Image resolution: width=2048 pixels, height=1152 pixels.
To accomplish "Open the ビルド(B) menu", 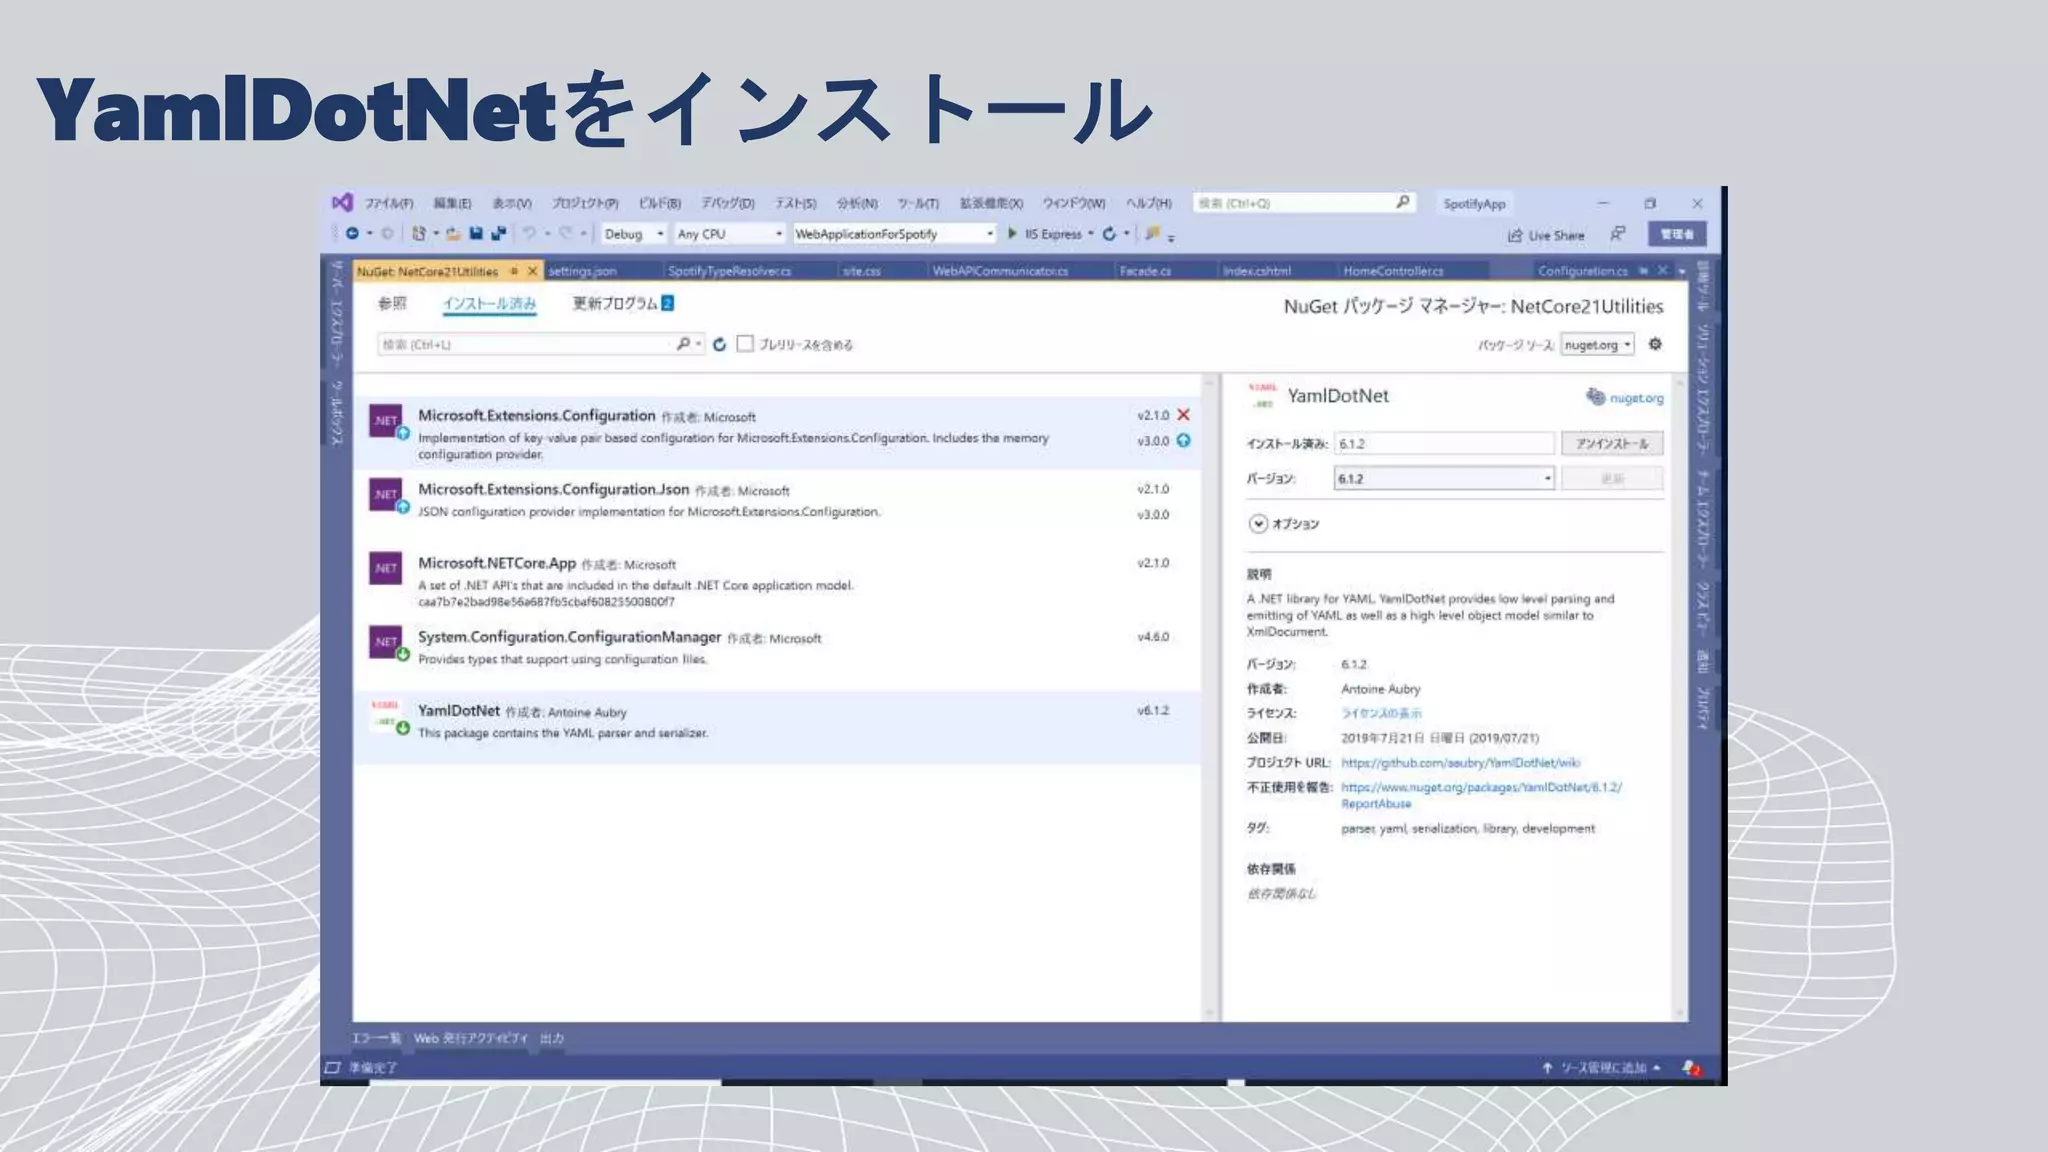I will click(x=660, y=203).
